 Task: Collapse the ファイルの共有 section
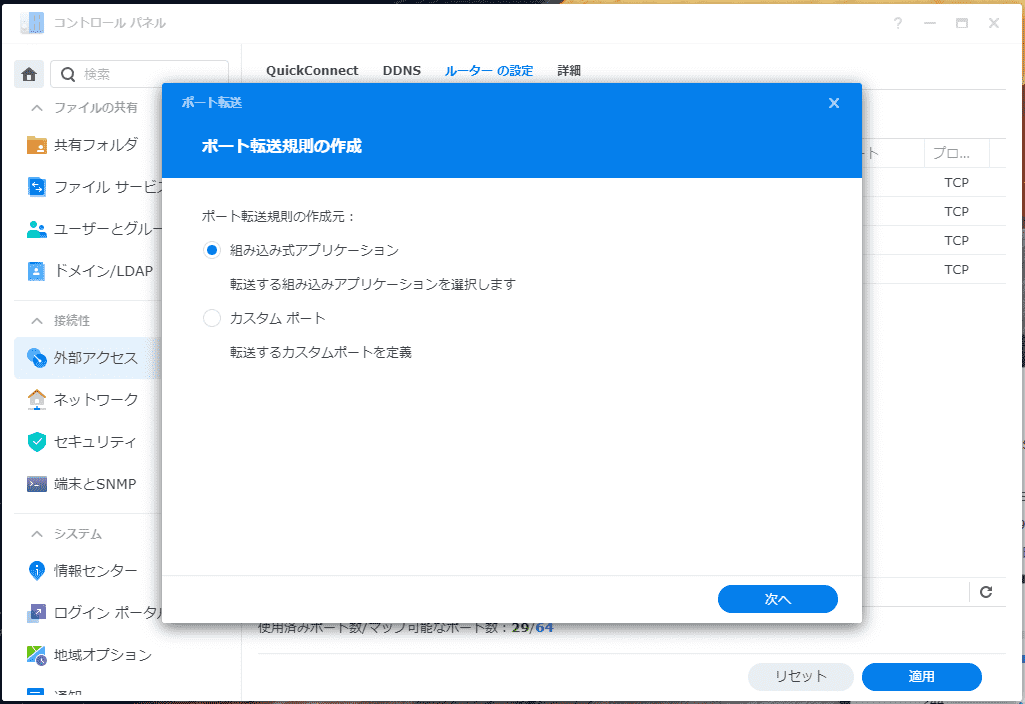tap(37, 108)
